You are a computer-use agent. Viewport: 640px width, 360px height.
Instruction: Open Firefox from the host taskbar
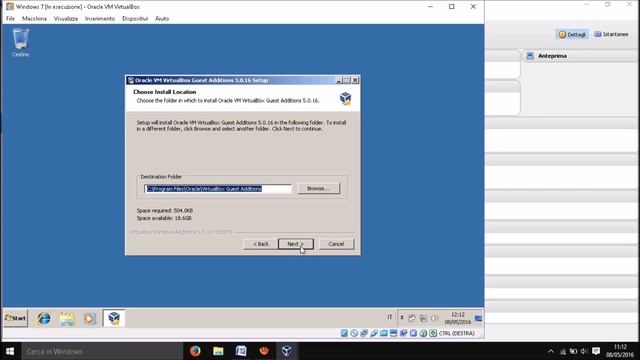(195, 351)
